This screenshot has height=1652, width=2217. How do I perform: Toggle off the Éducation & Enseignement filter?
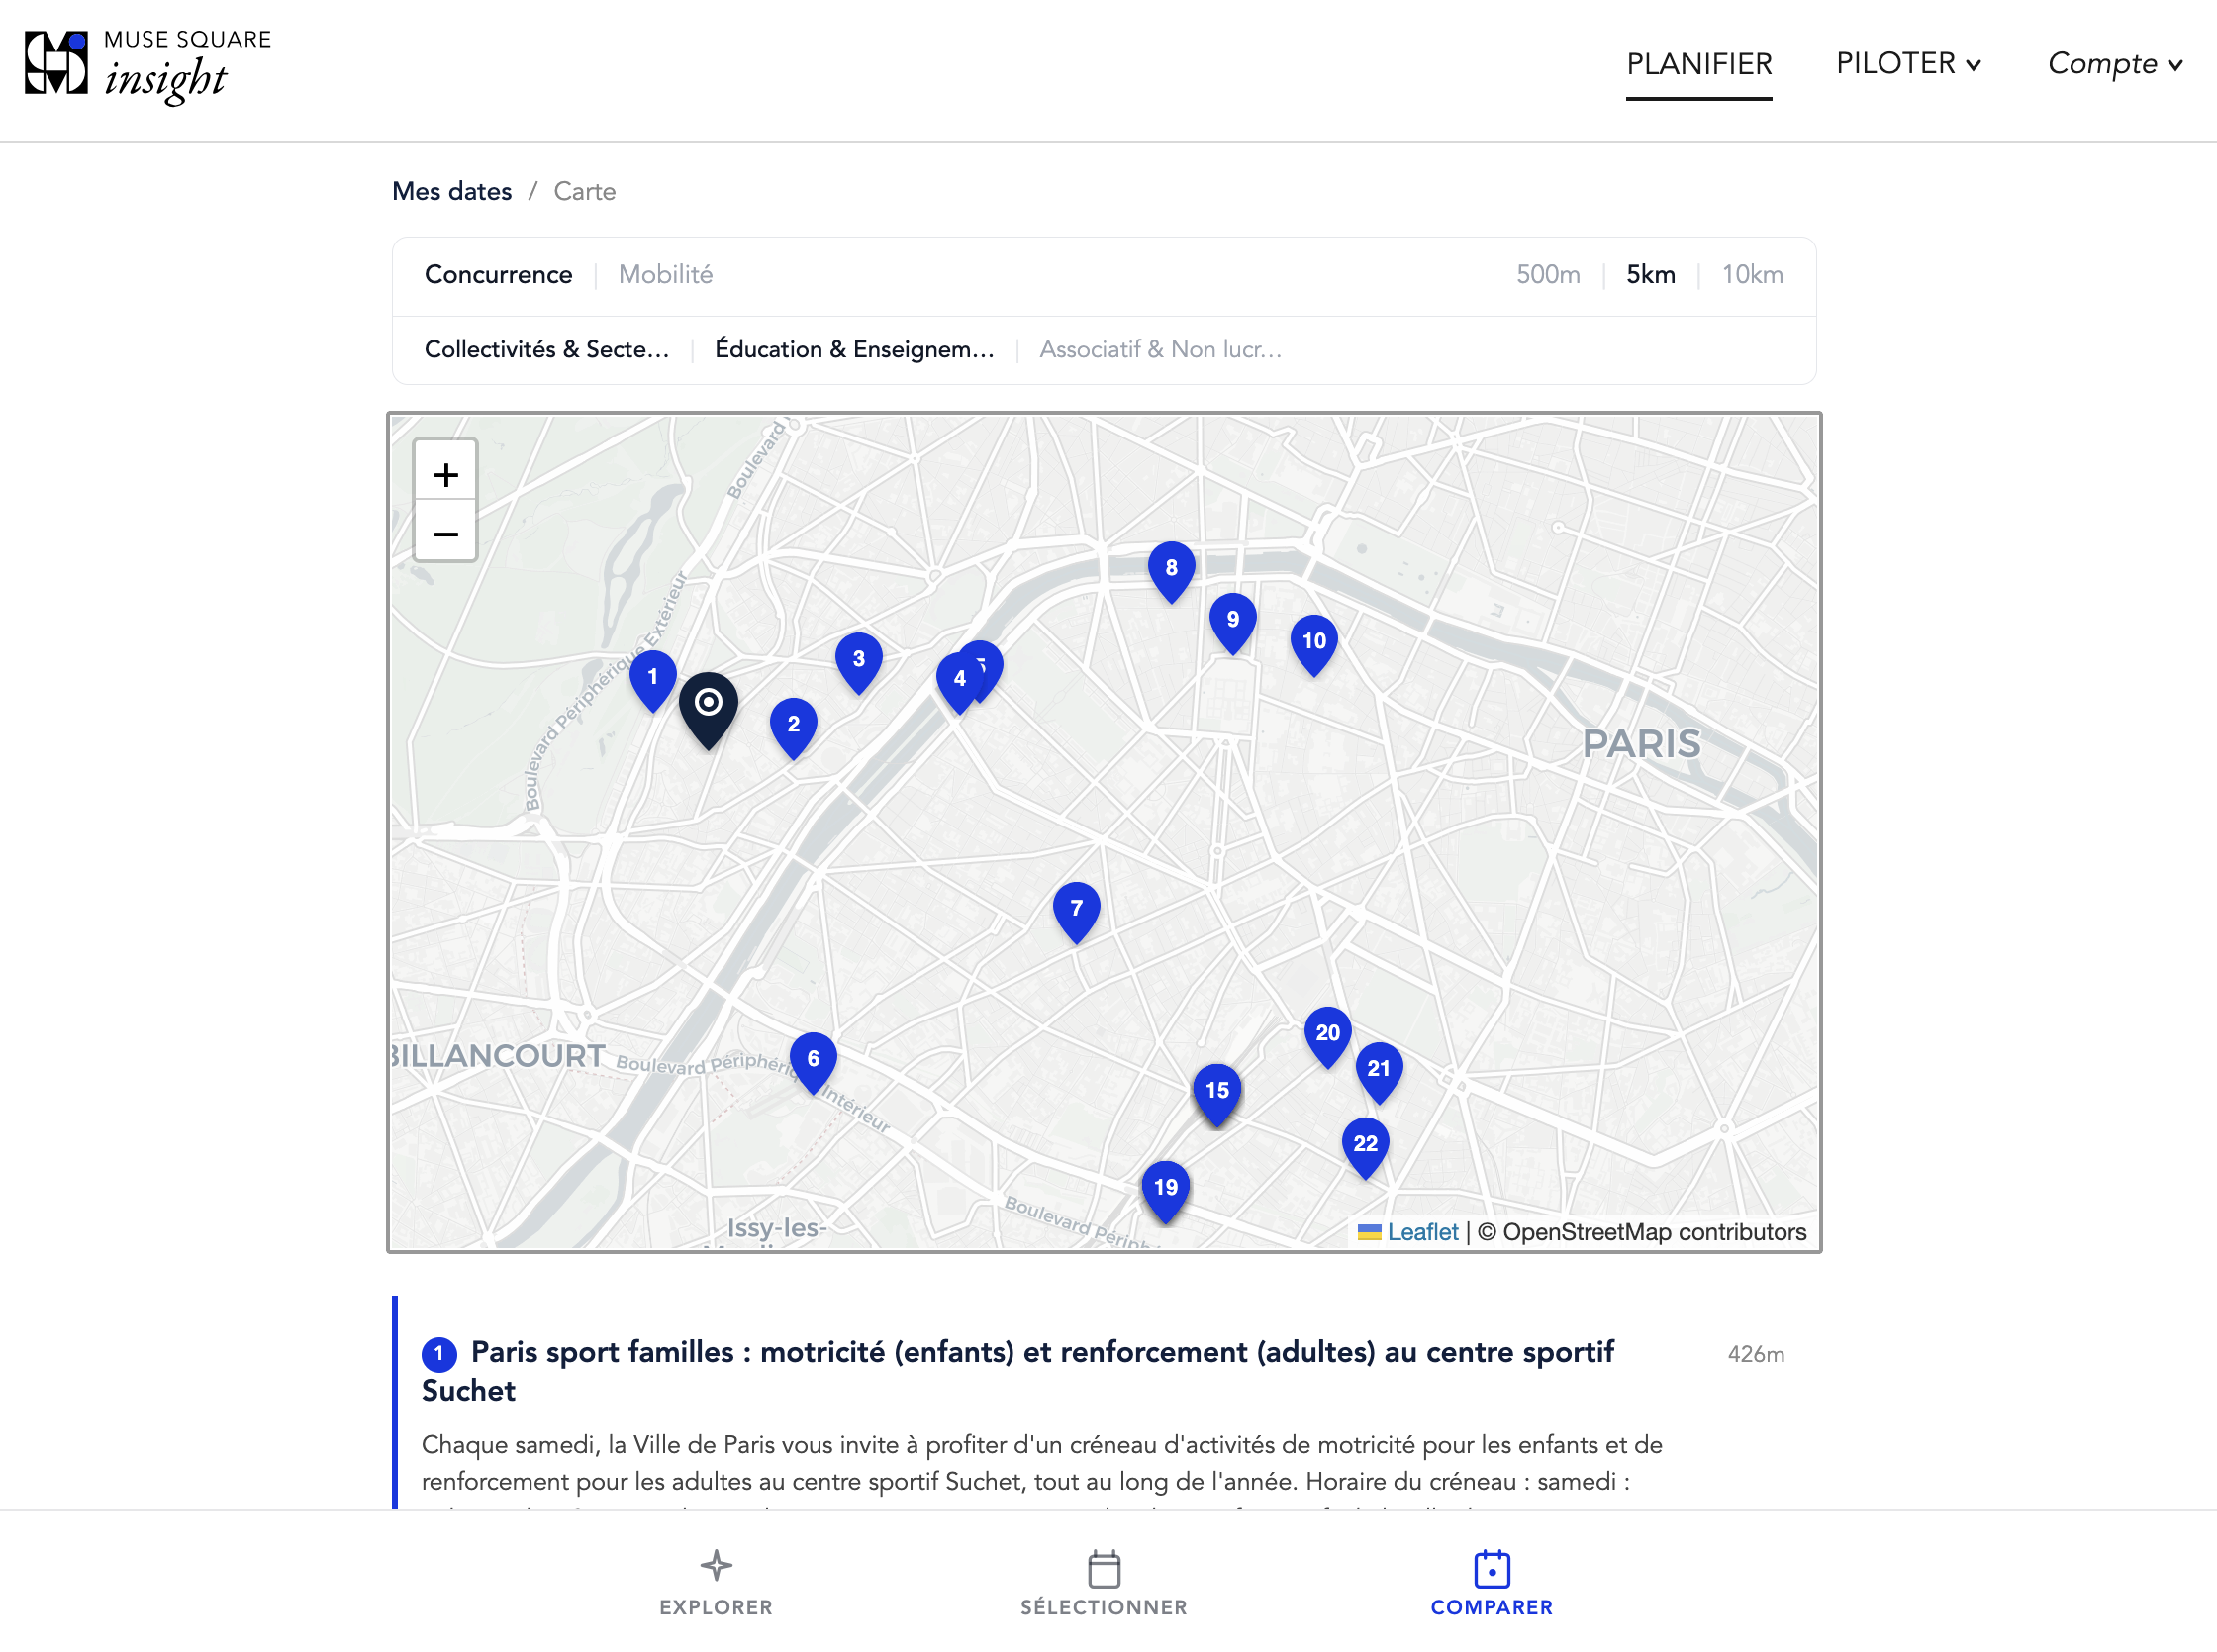coord(854,349)
